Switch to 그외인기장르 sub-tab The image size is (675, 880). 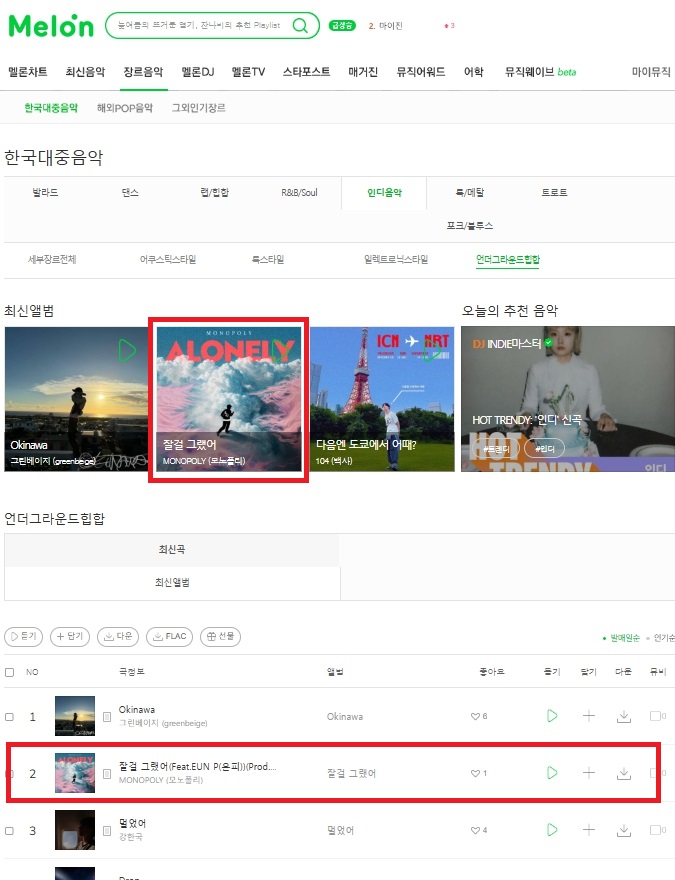[x=199, y=108]
